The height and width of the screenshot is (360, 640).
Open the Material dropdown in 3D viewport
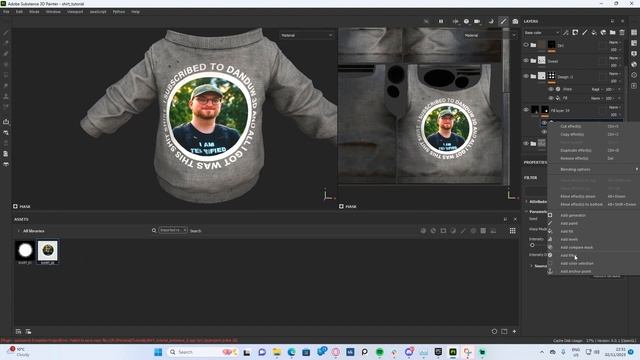click(x=307, y=36)
